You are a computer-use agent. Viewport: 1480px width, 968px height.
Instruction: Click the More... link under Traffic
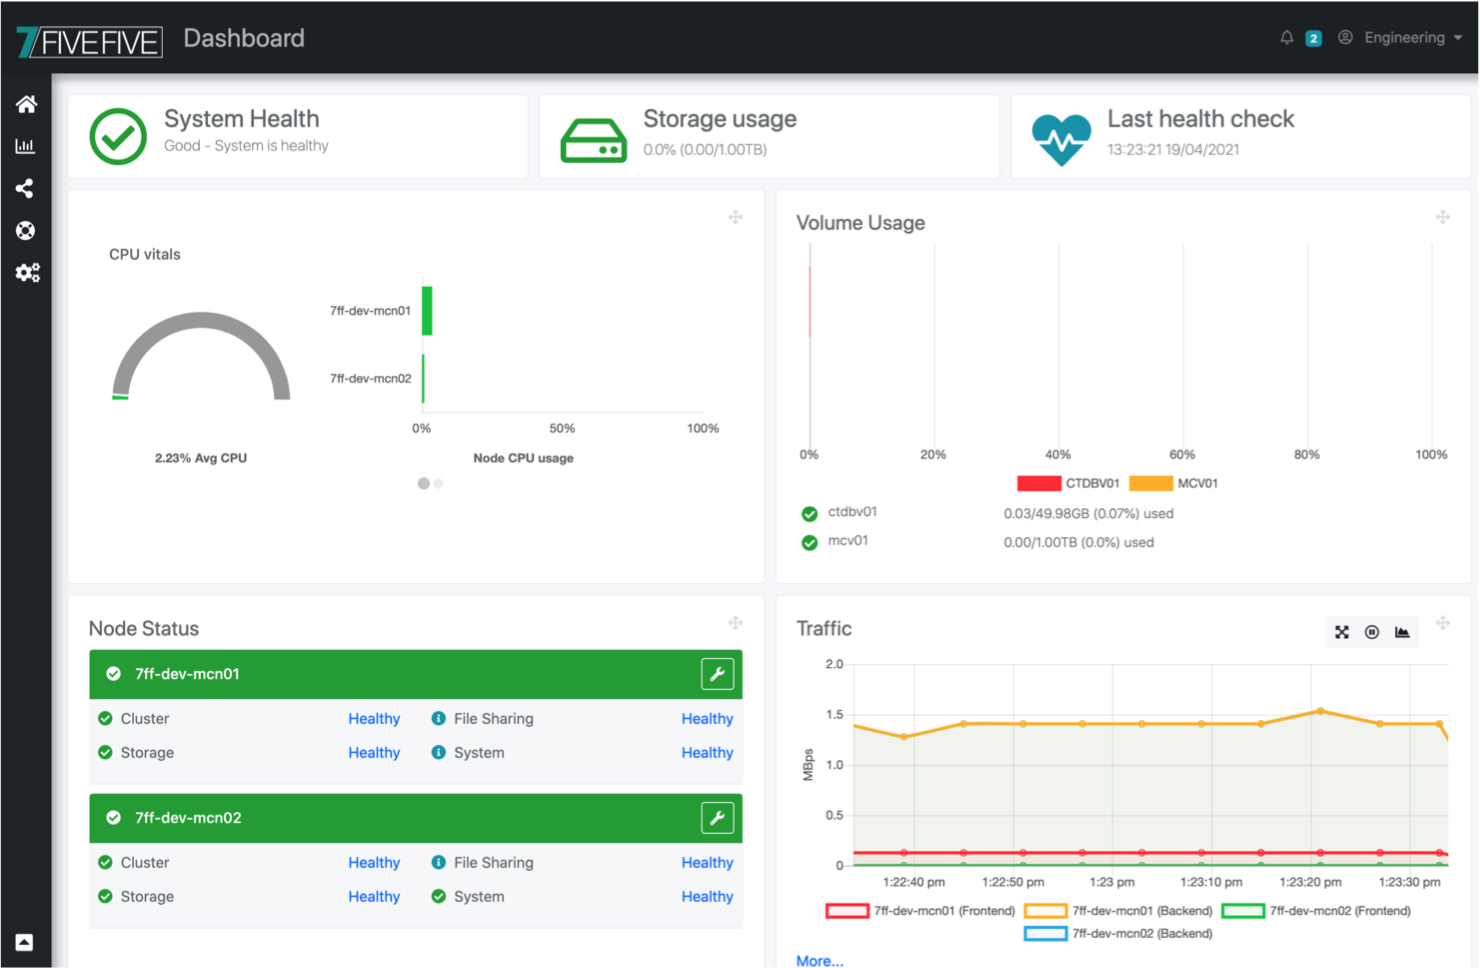(x=819, y=960)
